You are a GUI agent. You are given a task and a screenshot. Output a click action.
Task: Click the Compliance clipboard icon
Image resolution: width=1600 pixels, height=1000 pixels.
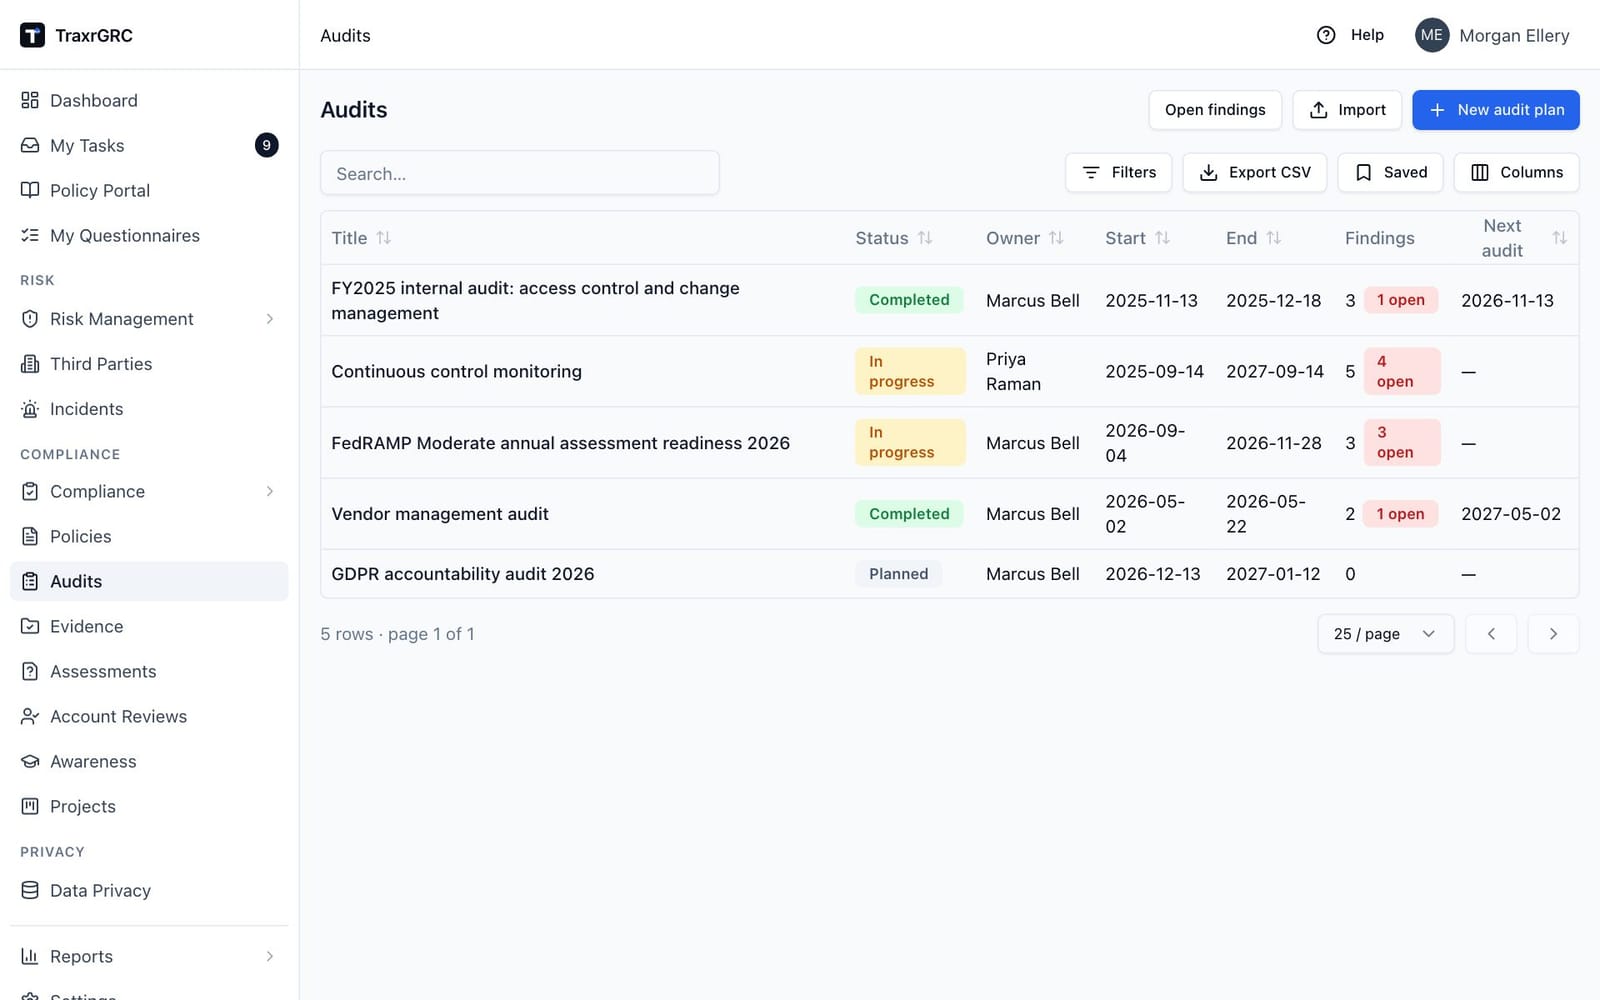pos(30,491)
